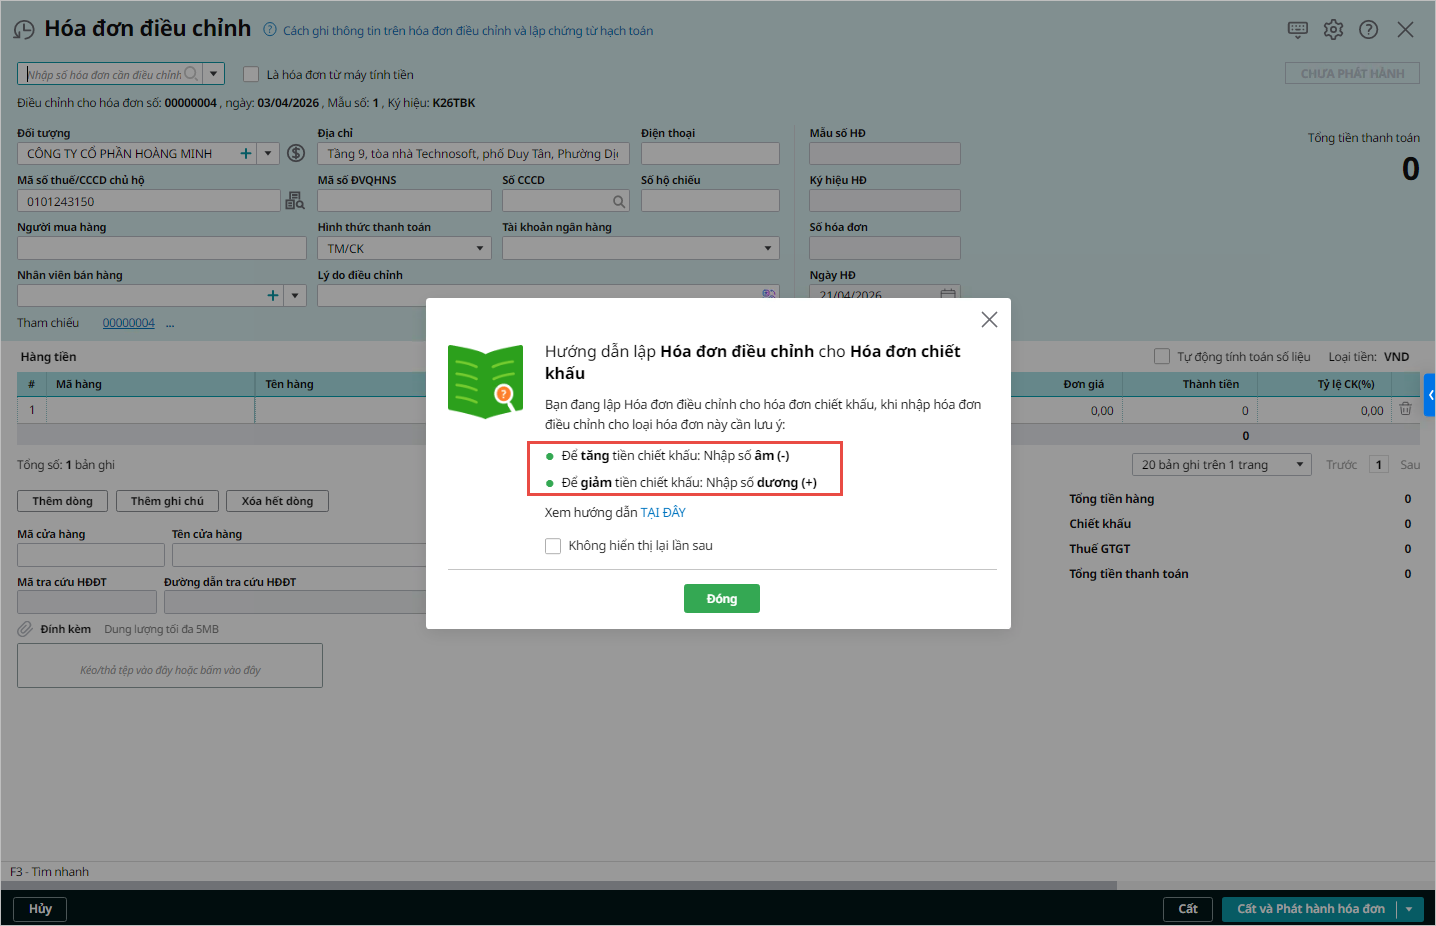
Task: Open the help question mark icon
Action: point(1368,30)
